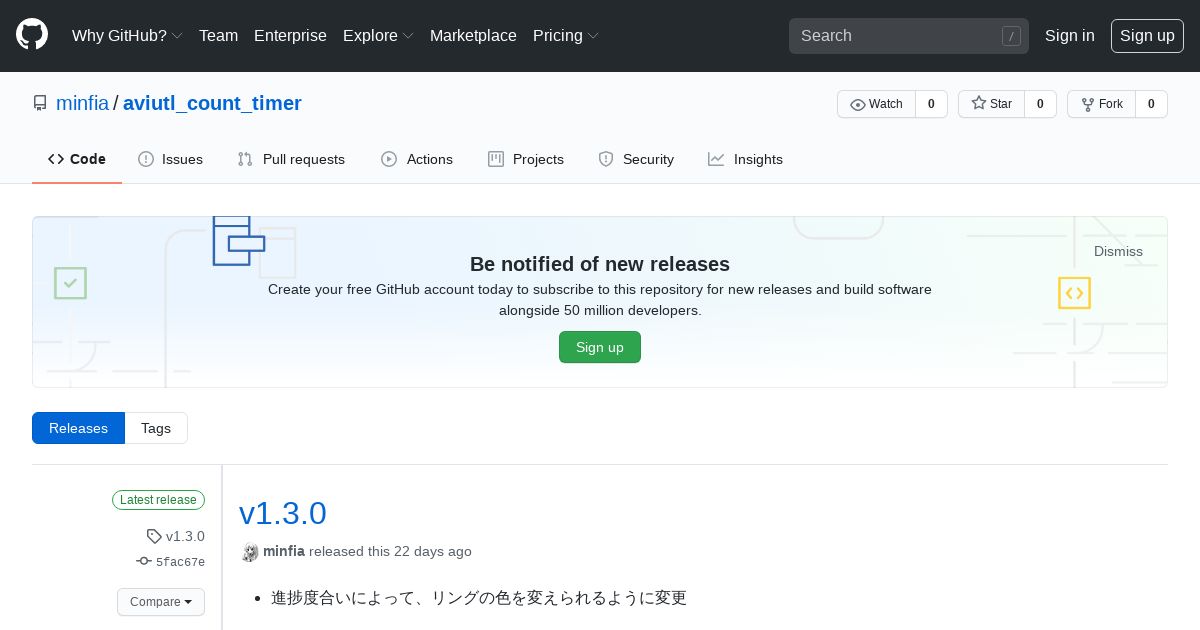Open the watchers count of 0
Viewport: 1200px width, 630px height.
coord(931,104)
